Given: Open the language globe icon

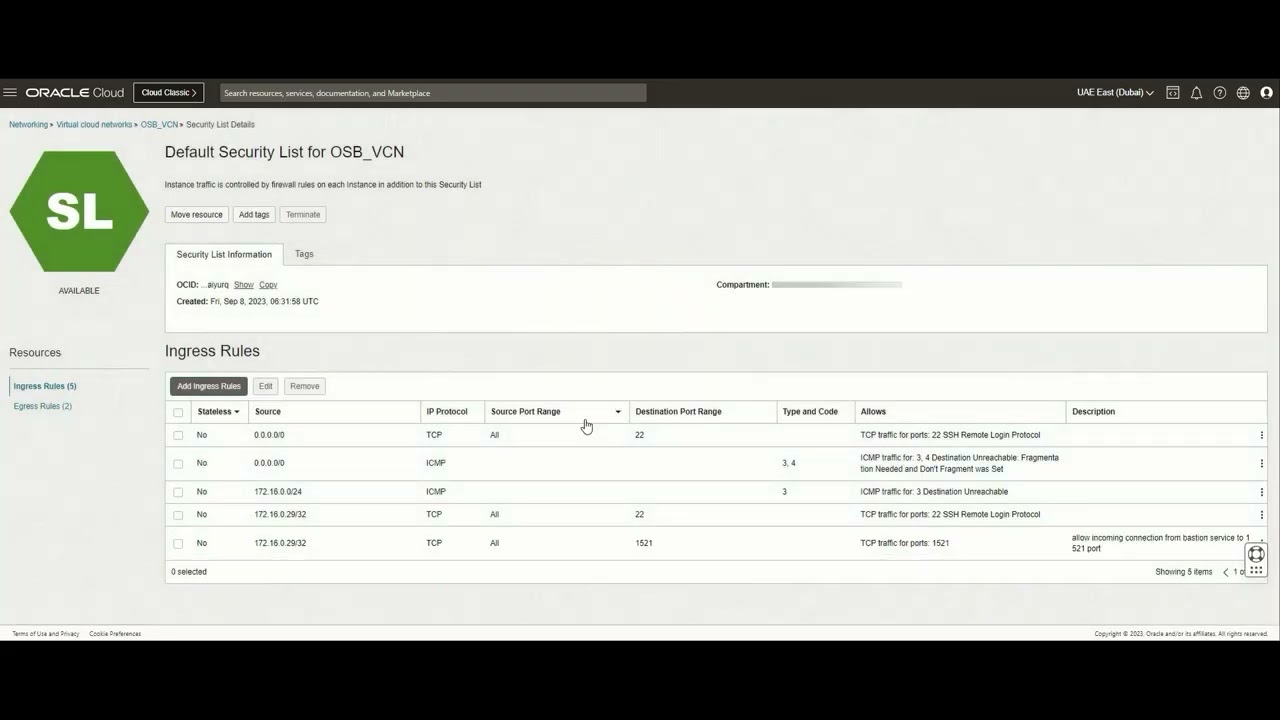Looking at the screenshot, I should (x=1243, y=93).
